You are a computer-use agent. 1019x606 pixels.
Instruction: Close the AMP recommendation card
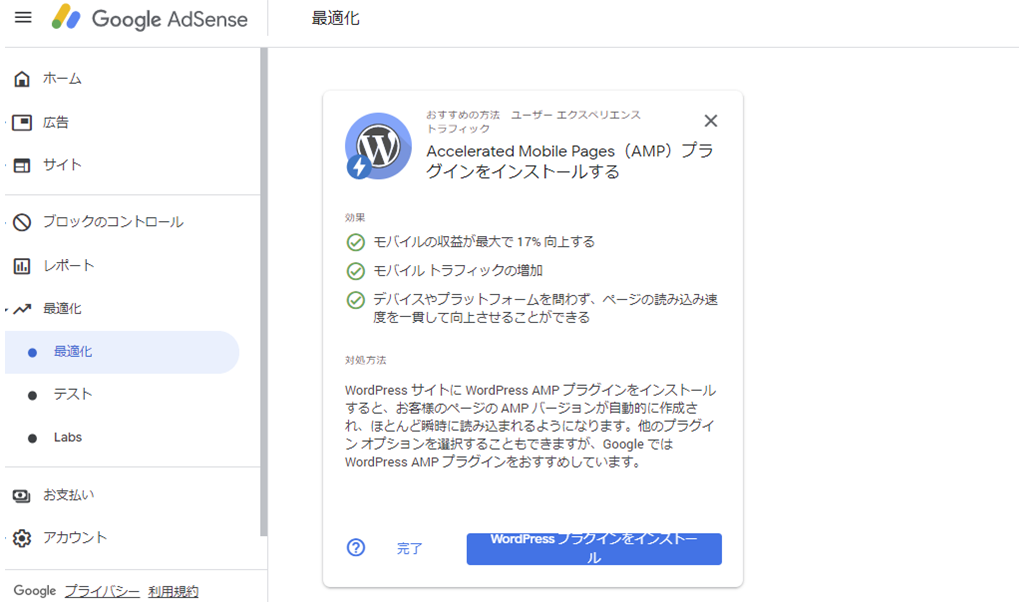(710, 121)
